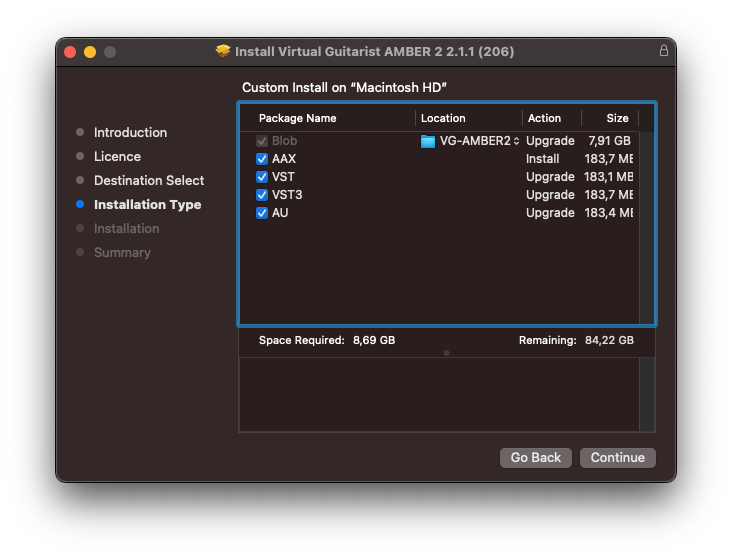
Task: Click the split divider handle dot
Action: point(446,353)
